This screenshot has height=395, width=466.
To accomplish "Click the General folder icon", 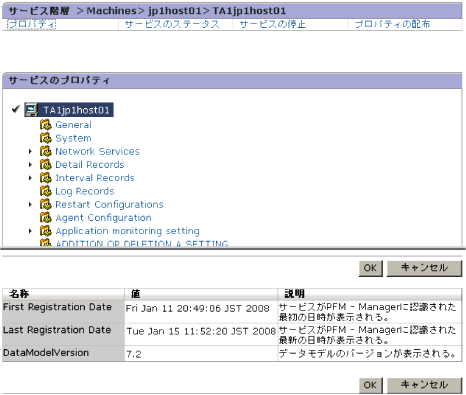I will (x=46, y=125).
